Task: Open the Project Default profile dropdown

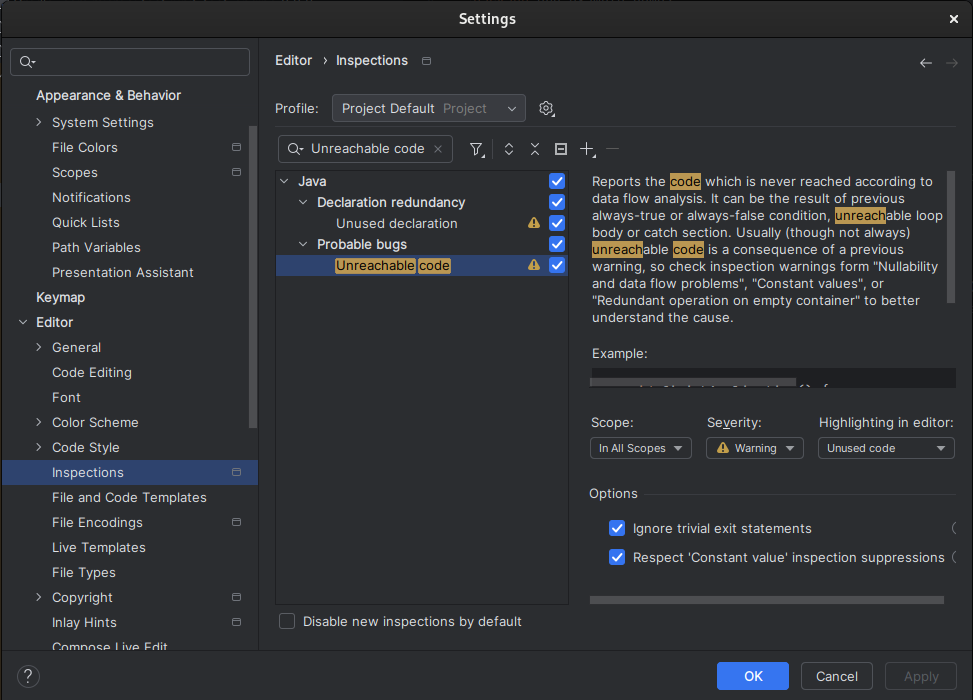Action: [429, 108]
